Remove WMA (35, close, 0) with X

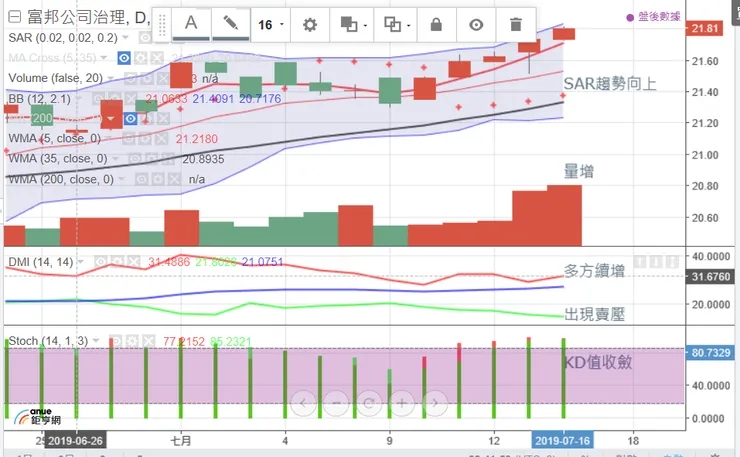168,159
